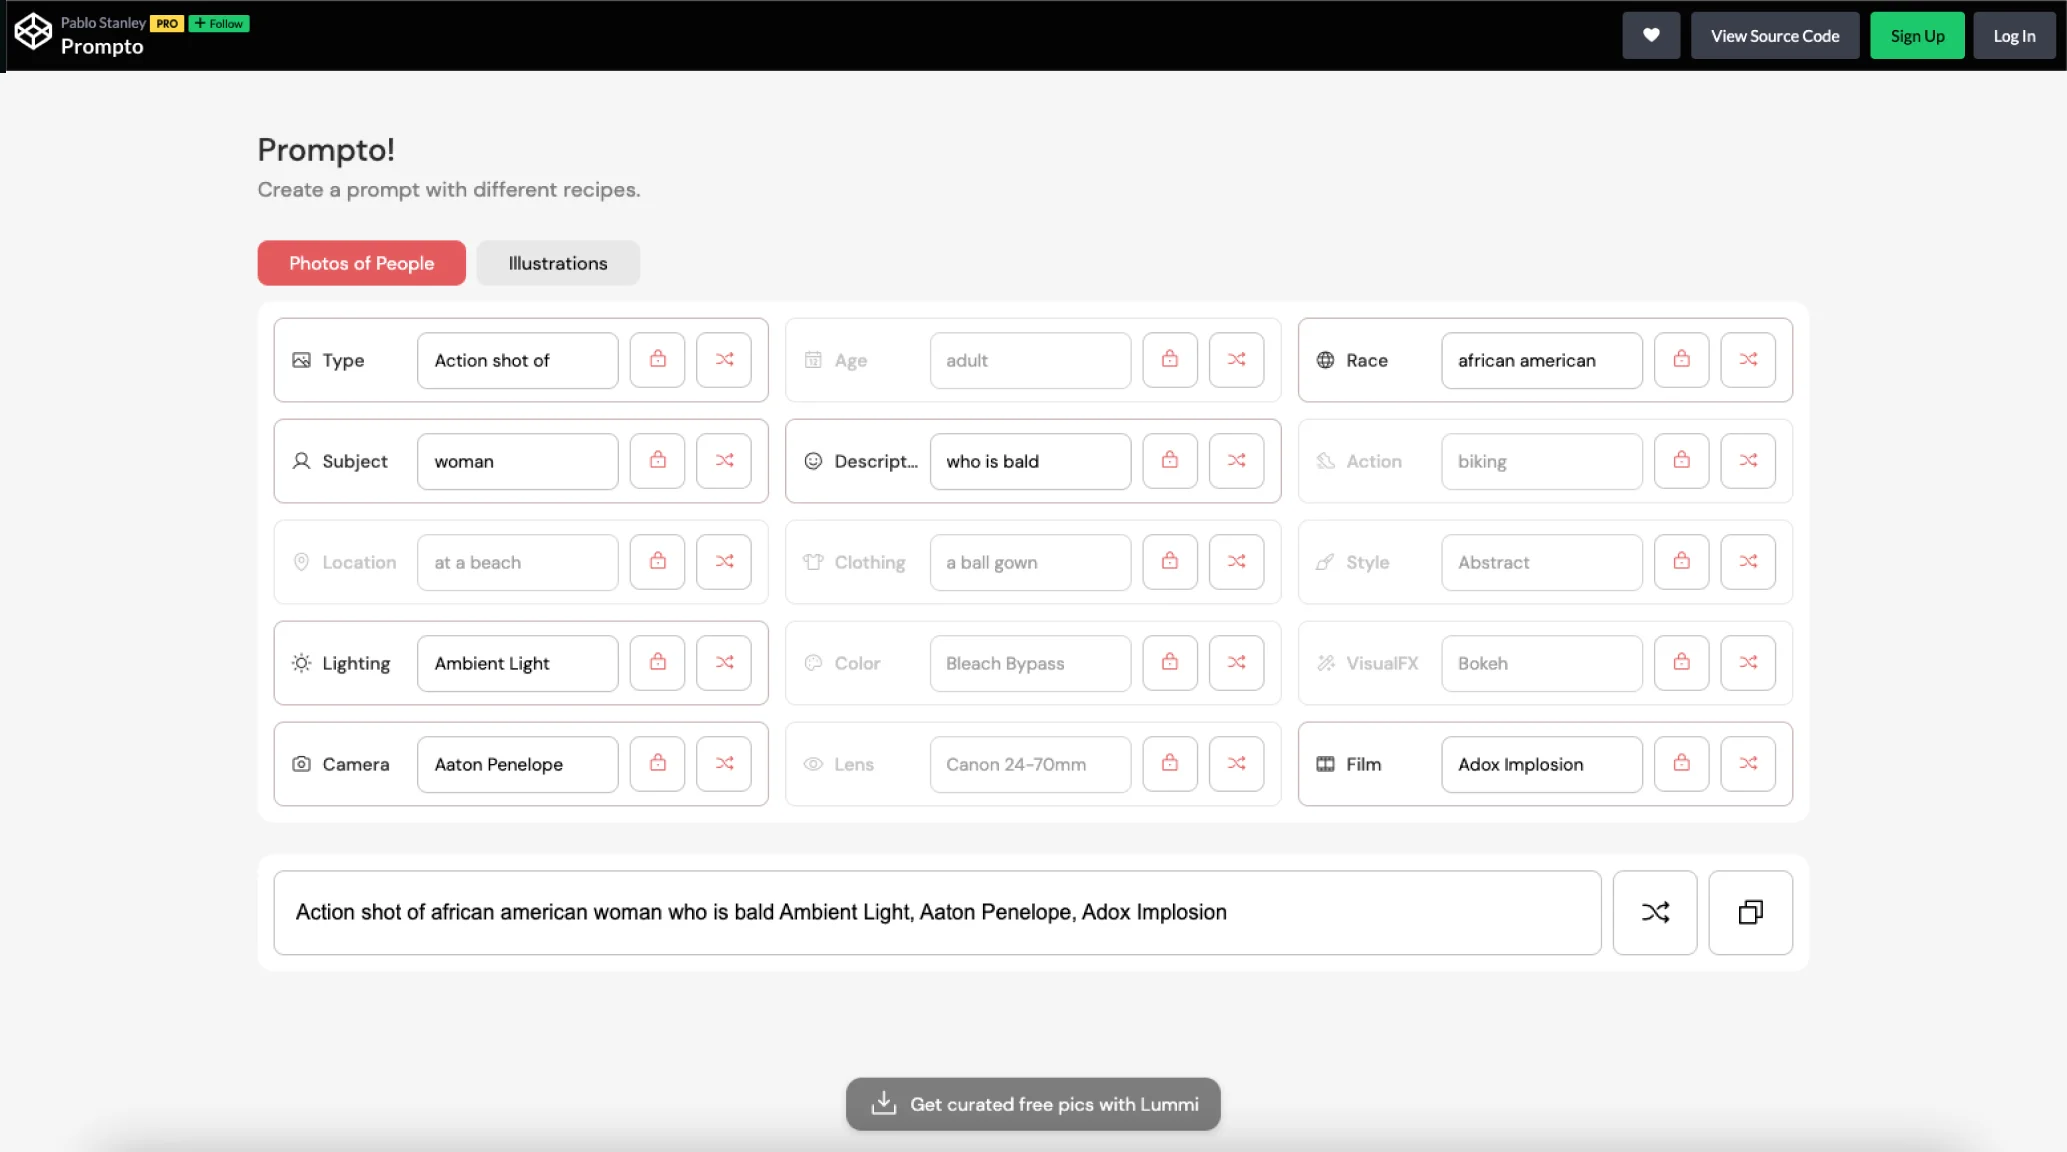Edit the Action field 'biking'
This screenshot has height=1152, width=2067.
coord(1541,461)
